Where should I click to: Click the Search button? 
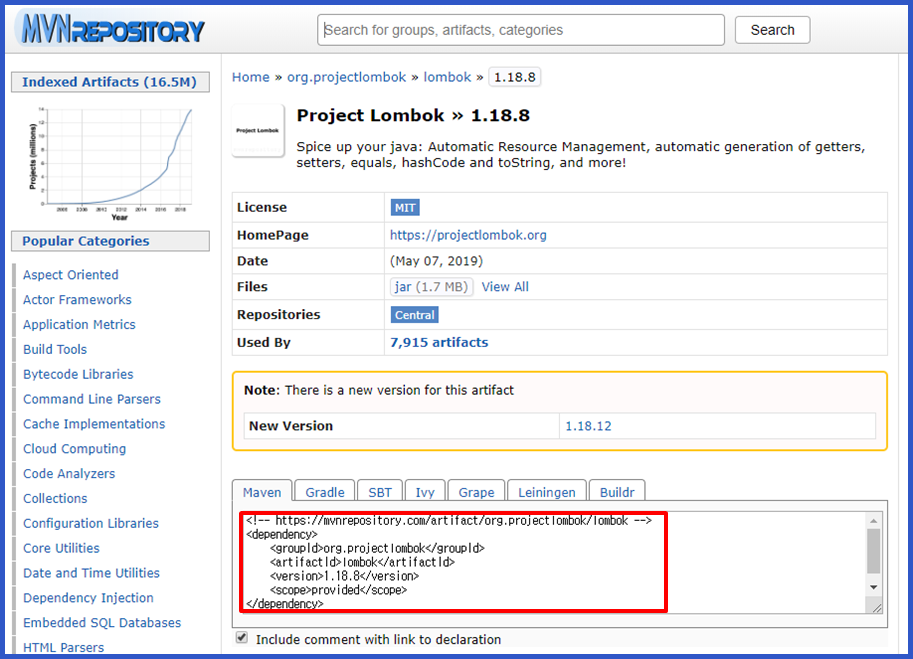pos(772,30)
